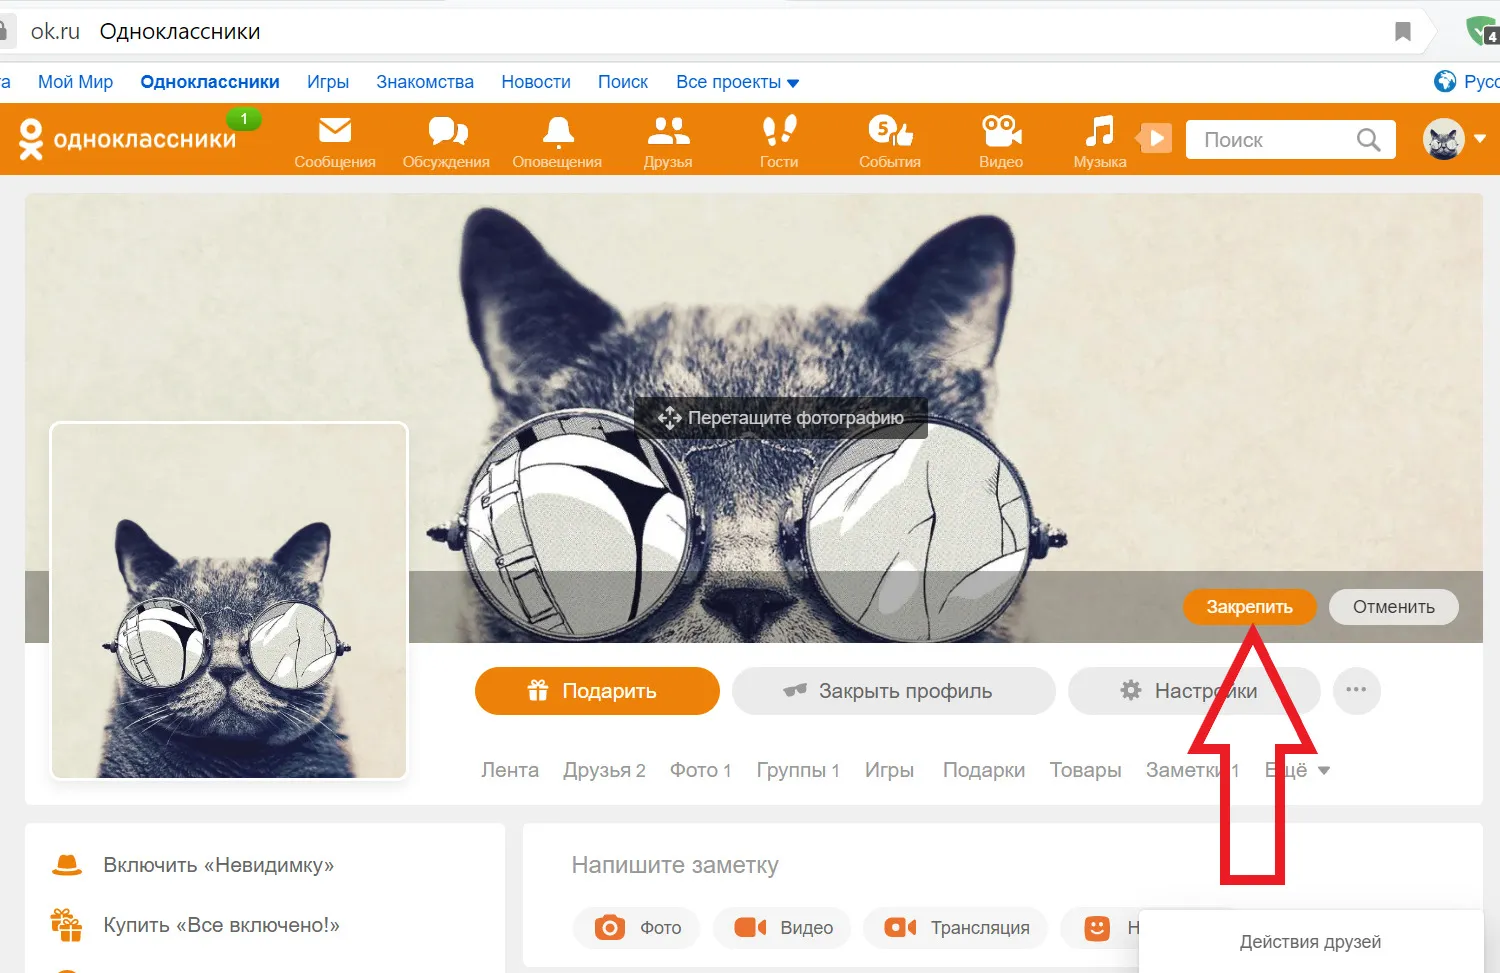Open the Оповещения bell icon
Viewport: 1500px width, 973px height.
(558, 131)
